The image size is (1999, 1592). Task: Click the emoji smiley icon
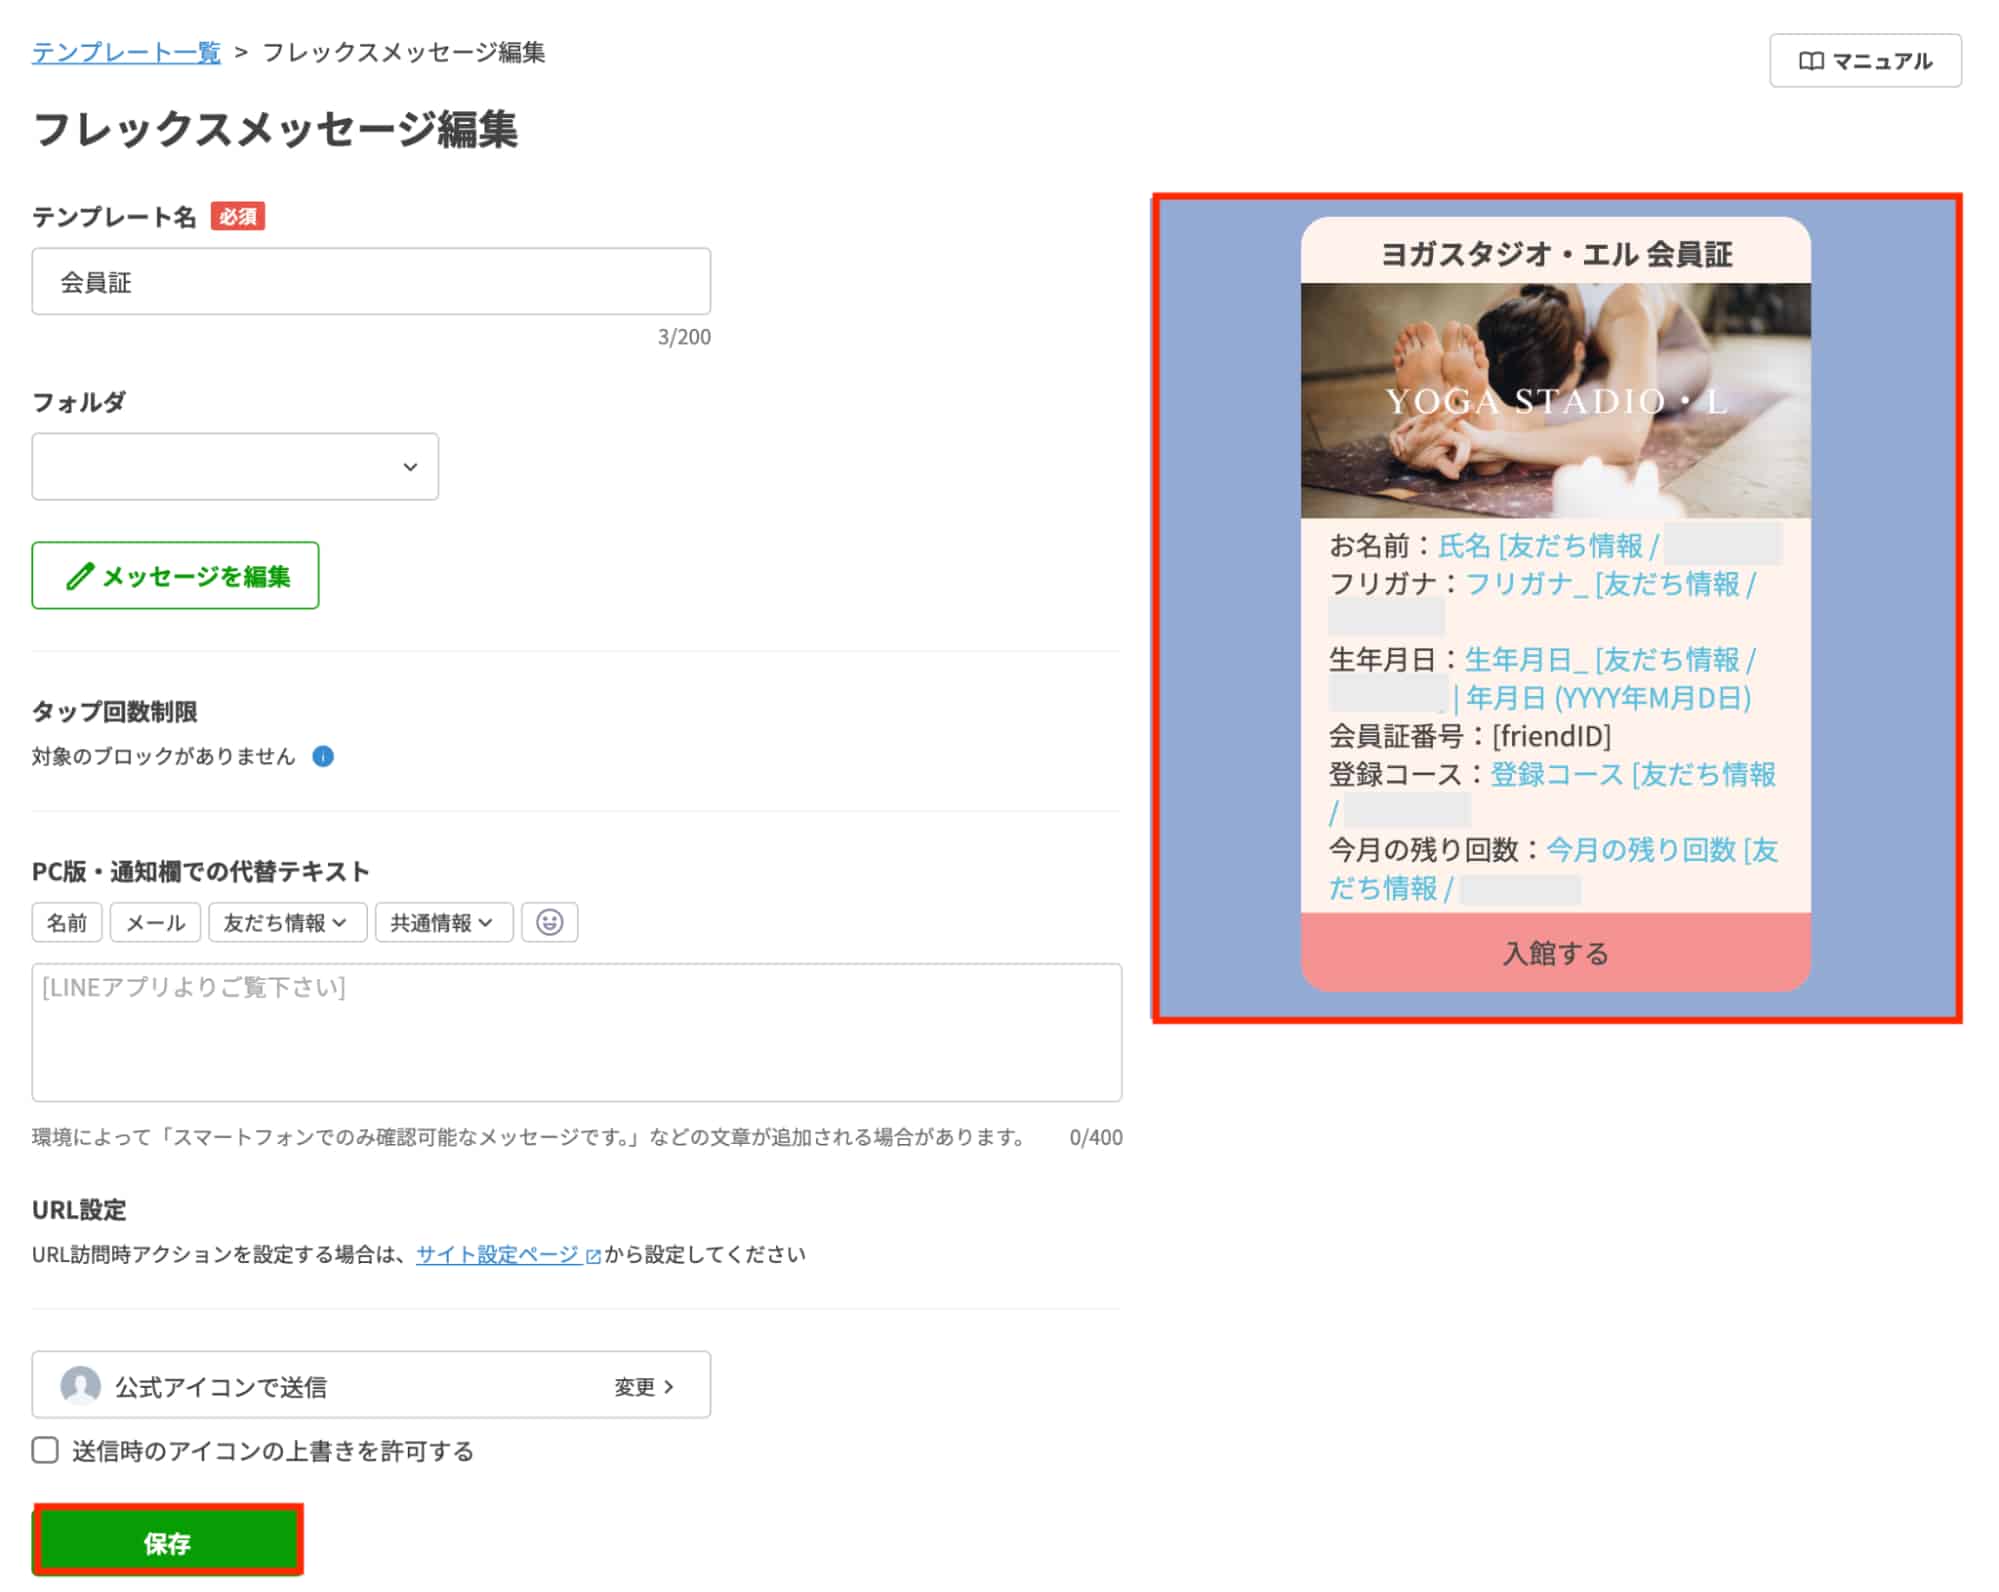pos(549,922)
